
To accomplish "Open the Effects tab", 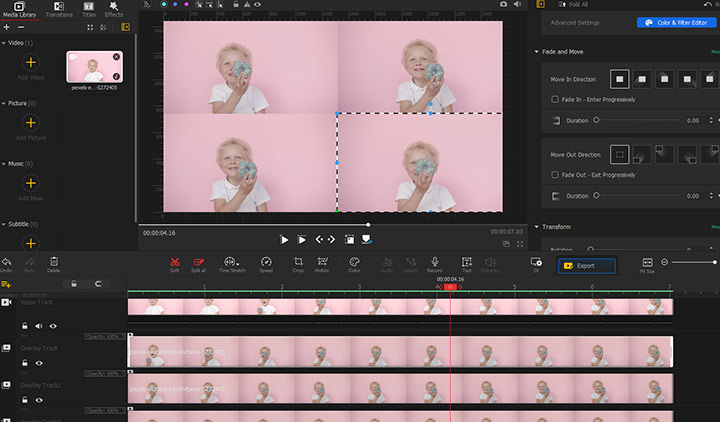I will 114,10.
